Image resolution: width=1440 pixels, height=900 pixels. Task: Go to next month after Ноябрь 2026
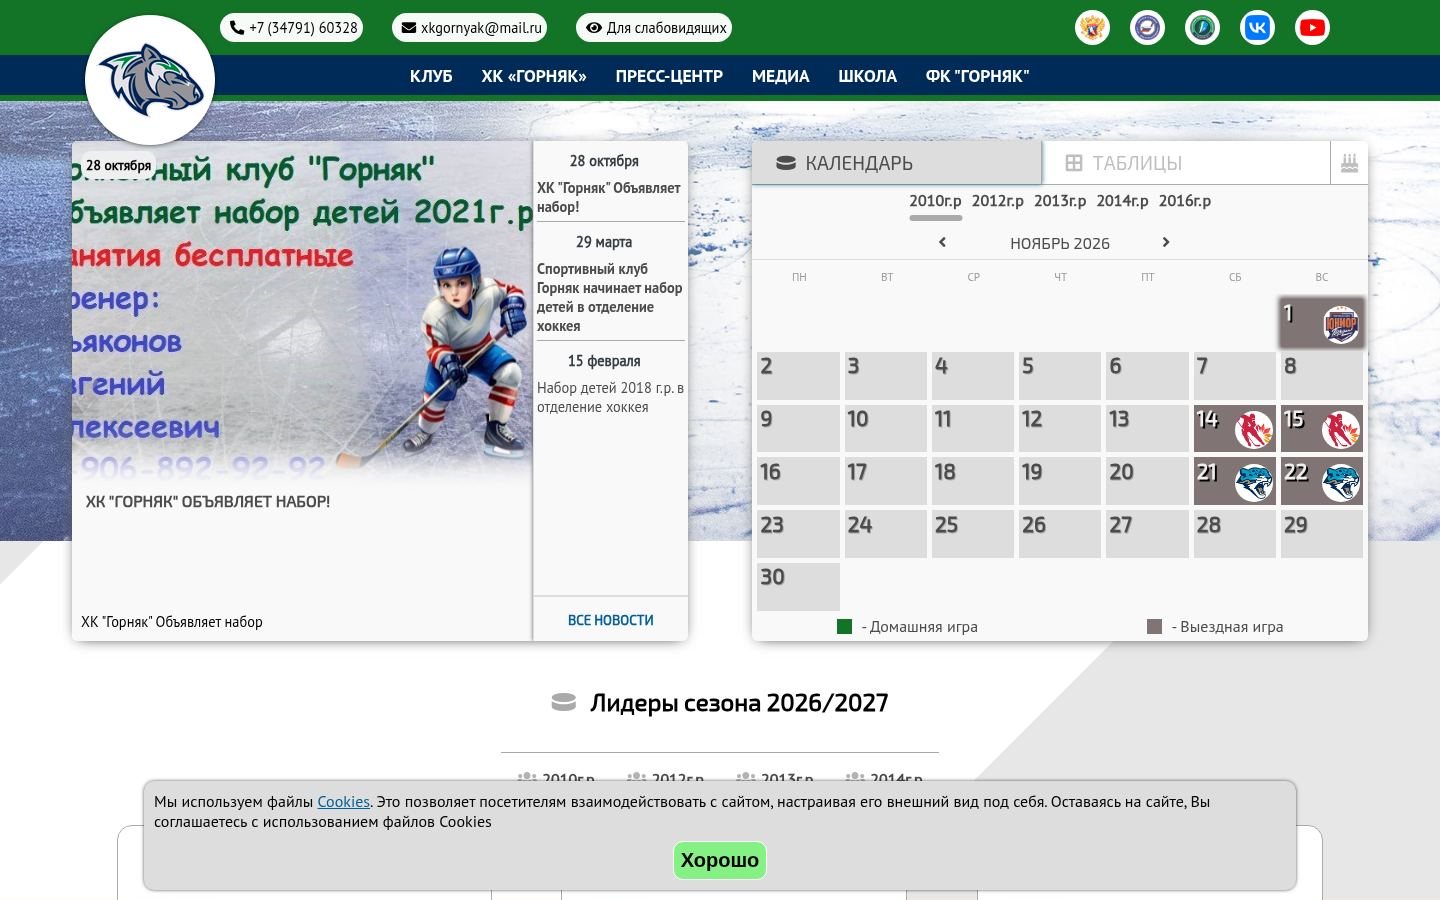[x=1166, y=242]
